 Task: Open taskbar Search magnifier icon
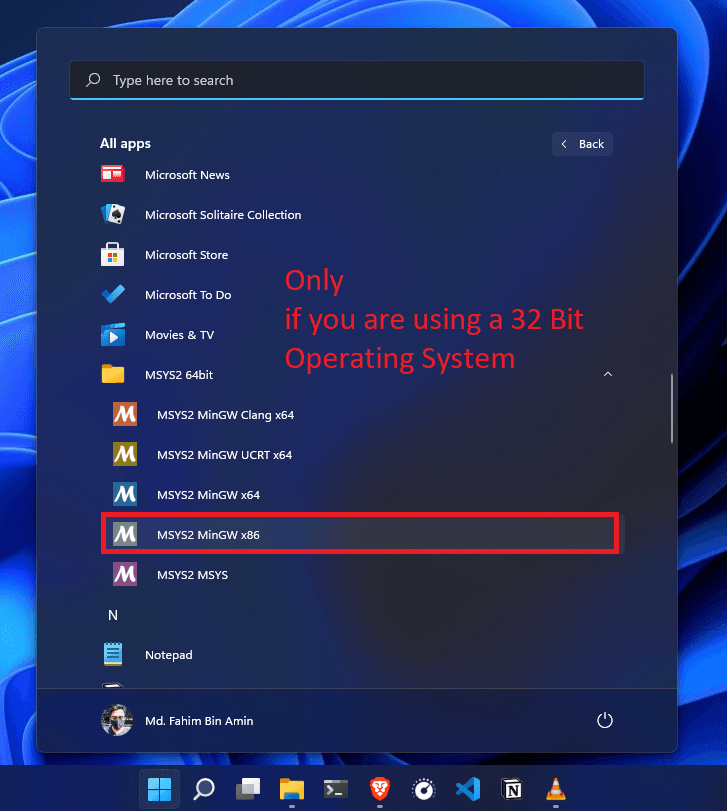pos(204,789)
